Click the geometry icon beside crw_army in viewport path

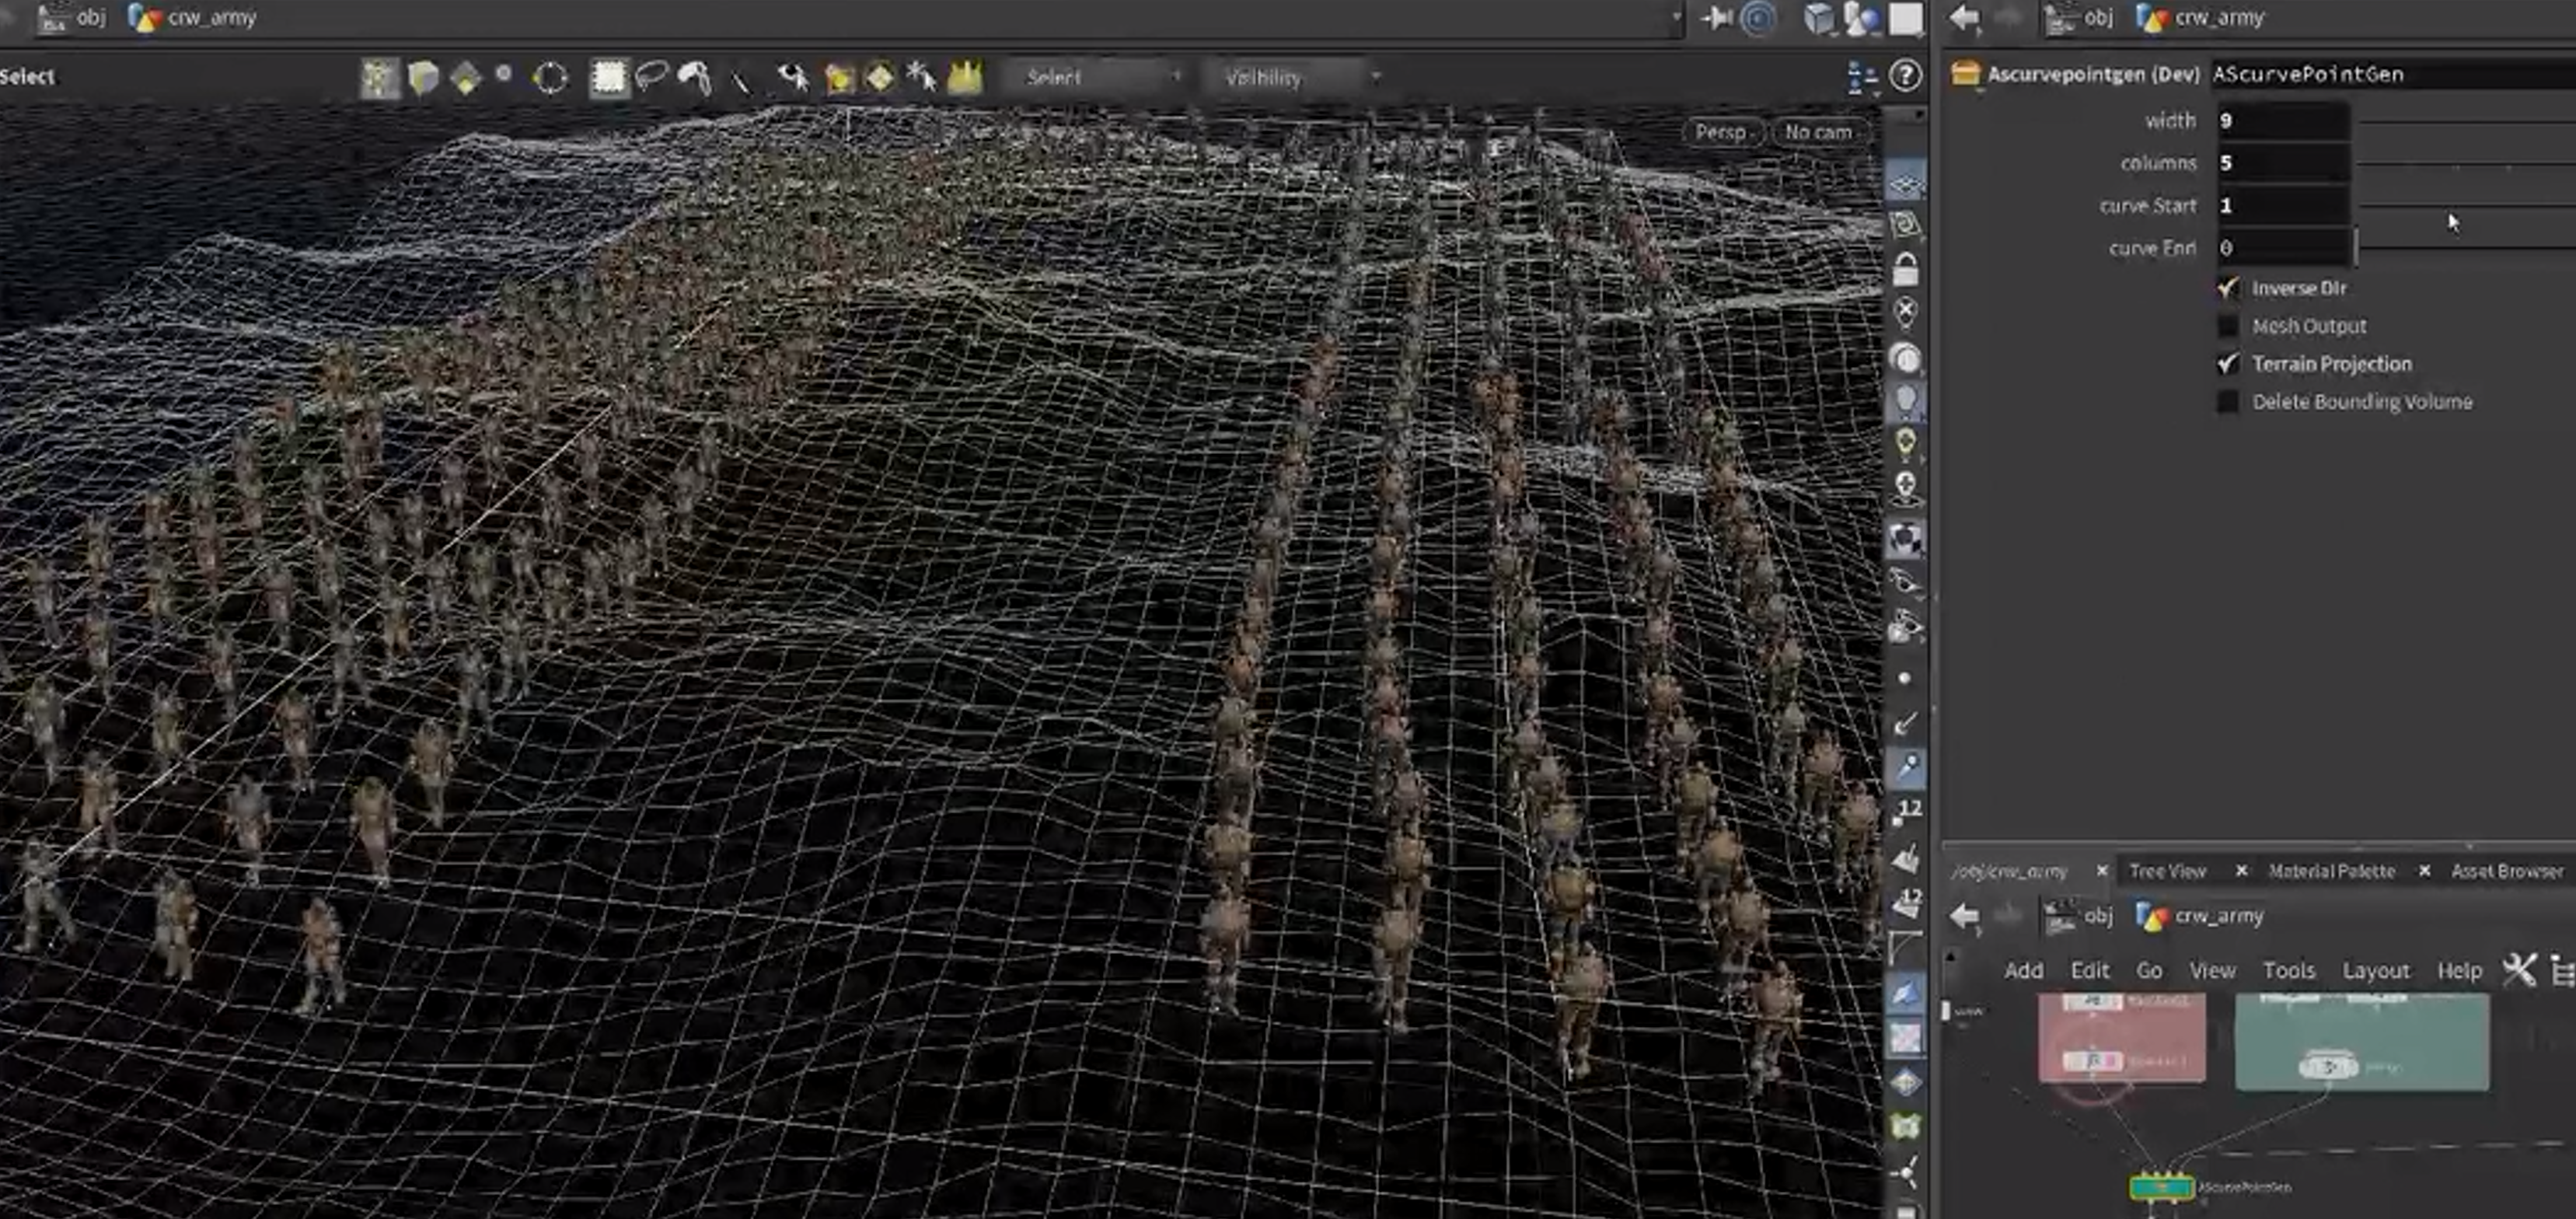(x=145, y=17)
